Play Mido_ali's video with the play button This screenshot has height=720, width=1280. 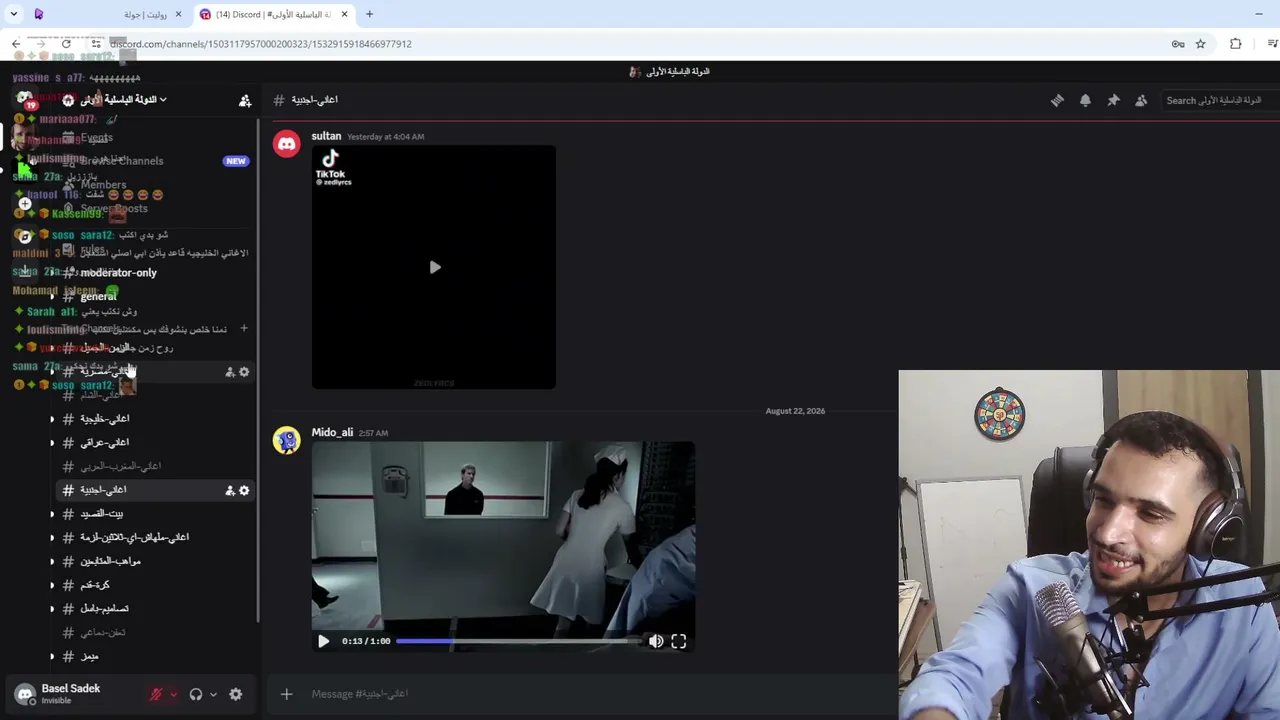(323, 641)
